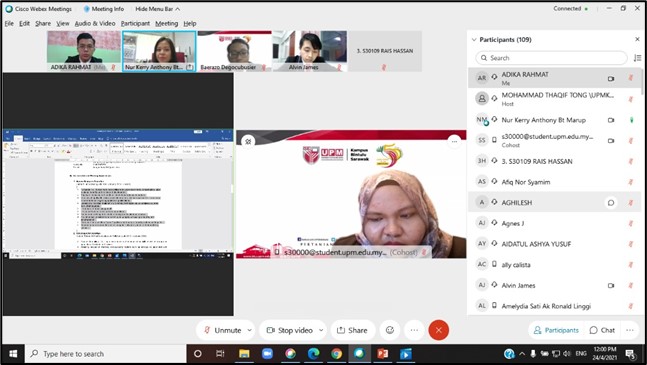Click the Share button
Screen dimensions: 647x365
(x=352, y=330)
